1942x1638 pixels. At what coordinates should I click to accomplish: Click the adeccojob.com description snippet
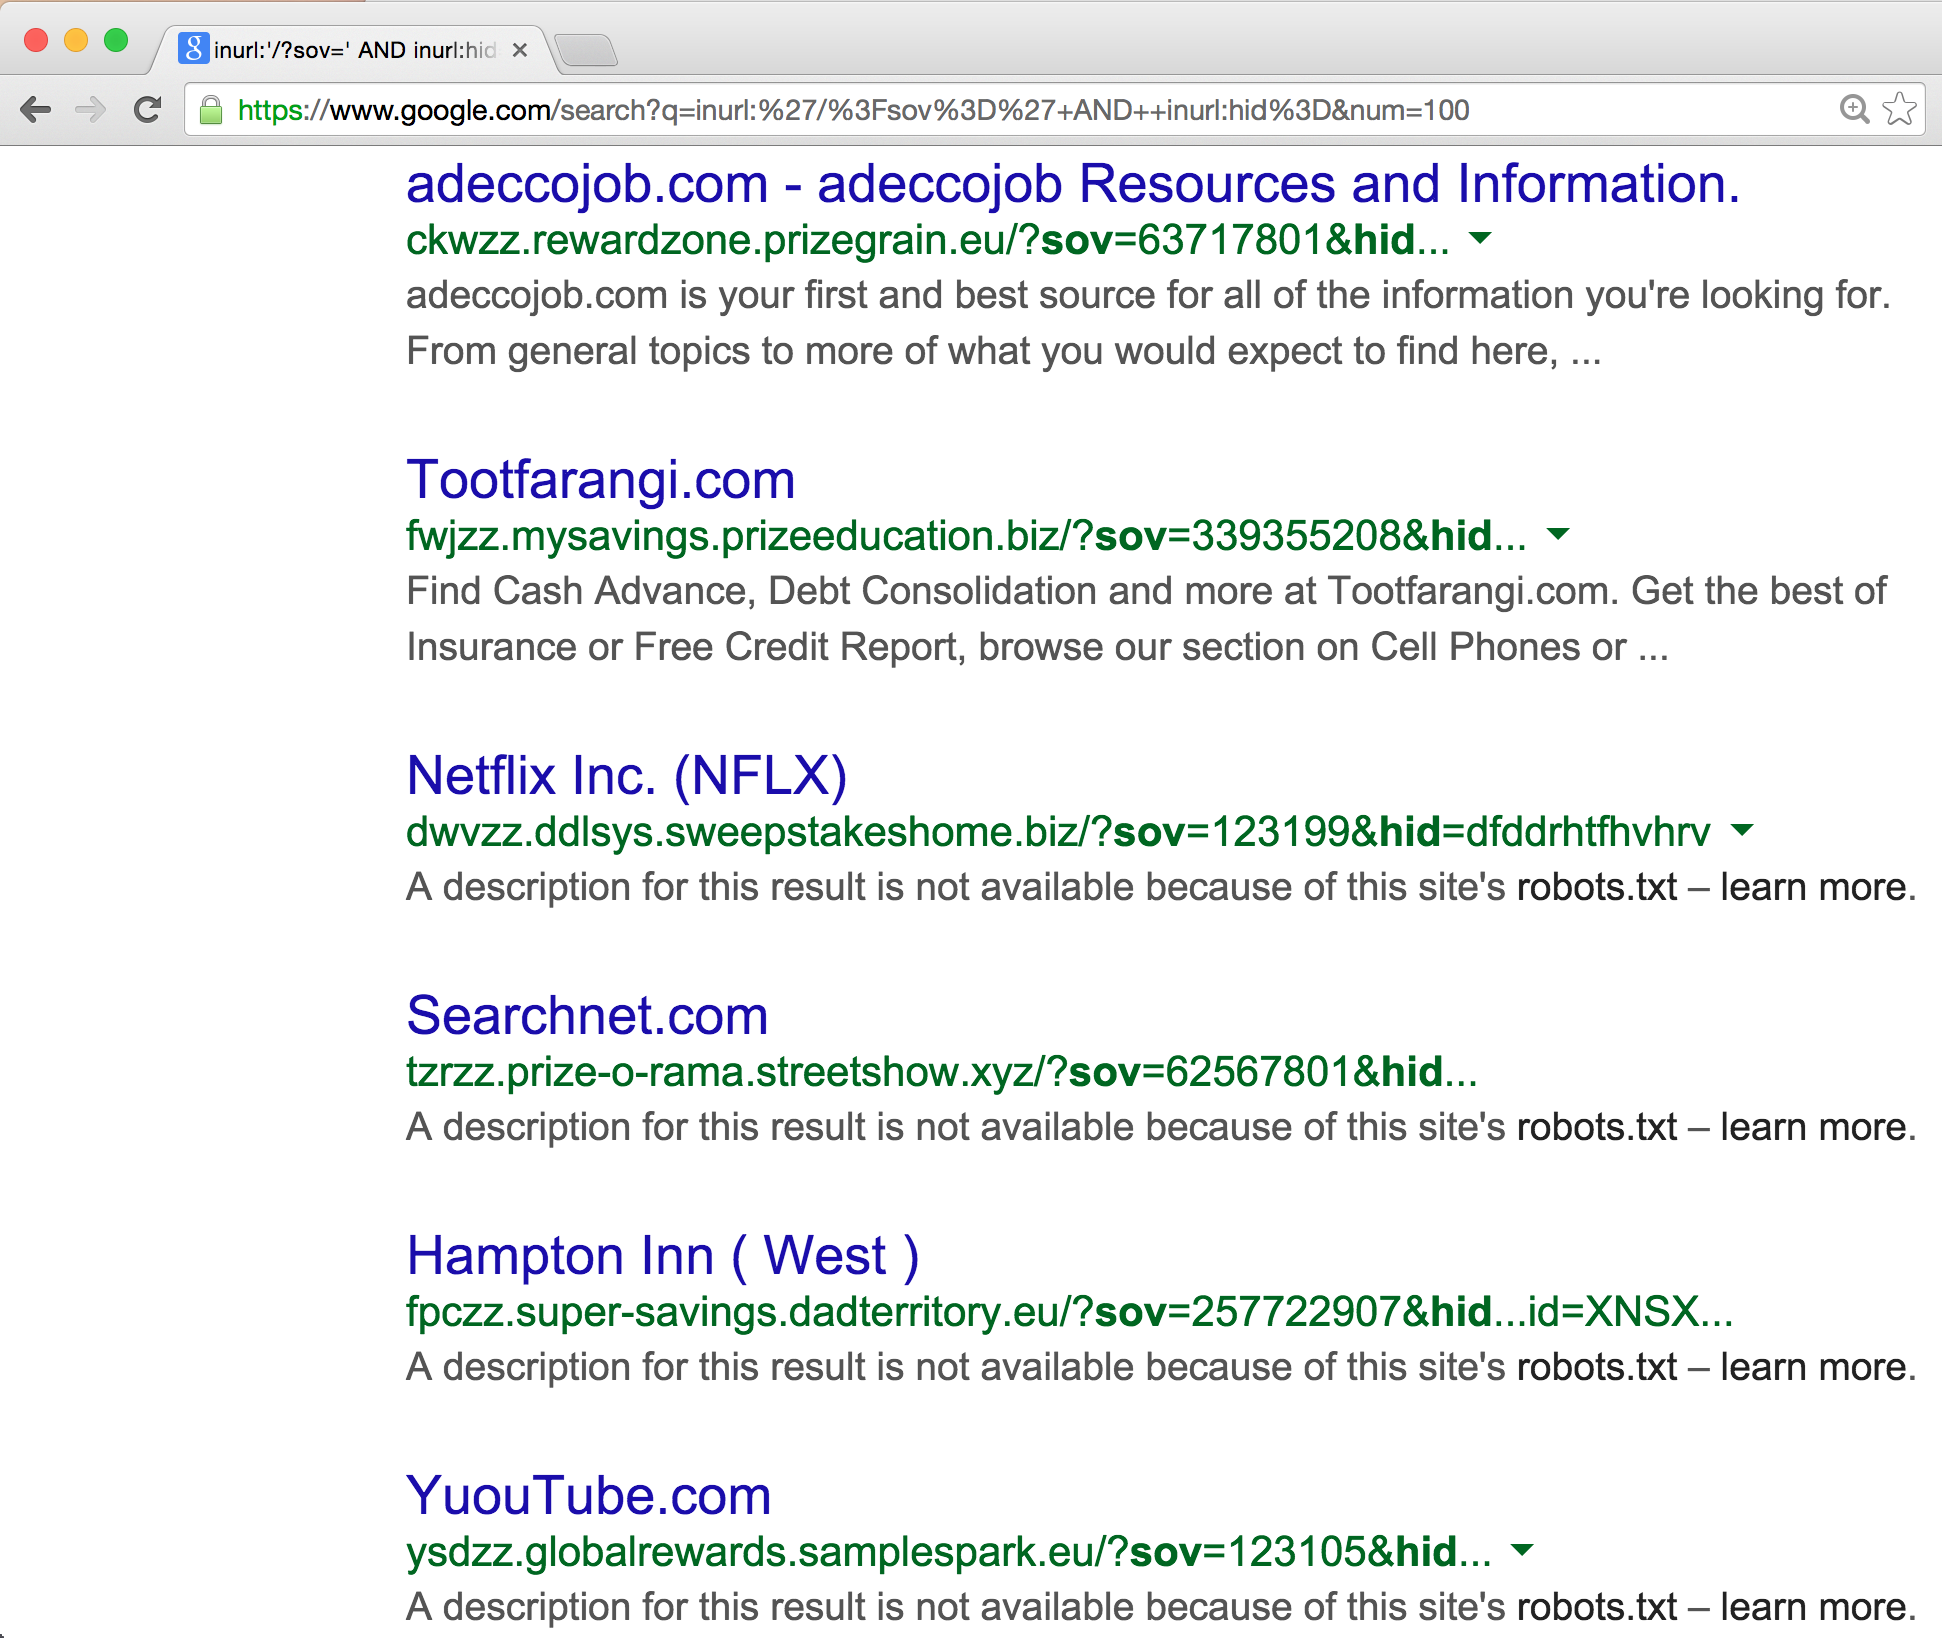[x=1148, y=323]
